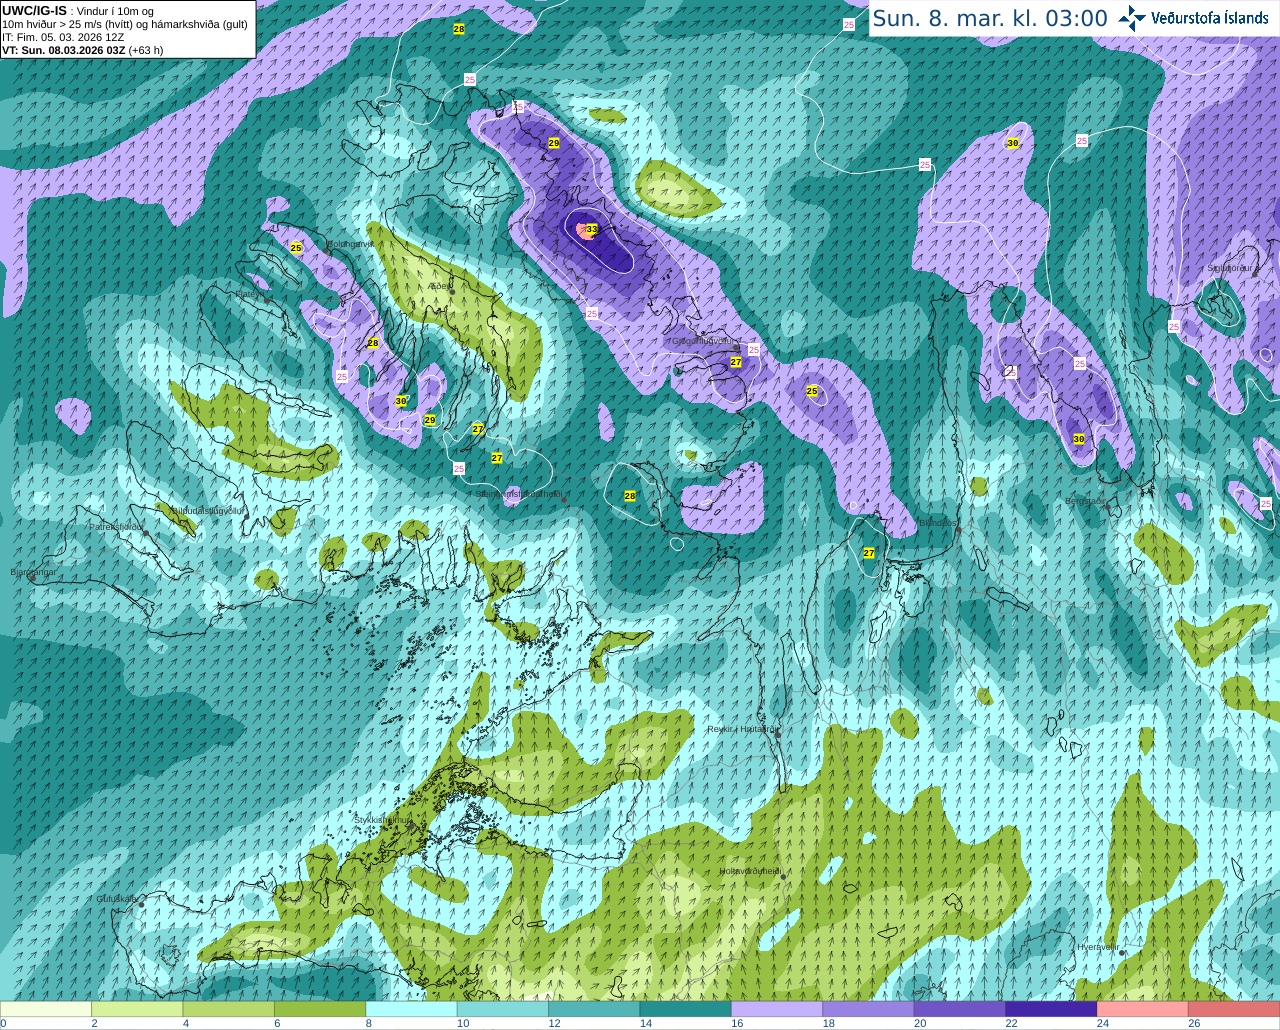Click the yellow 25 gust marker left of Bolungarvík

[296, 247]
